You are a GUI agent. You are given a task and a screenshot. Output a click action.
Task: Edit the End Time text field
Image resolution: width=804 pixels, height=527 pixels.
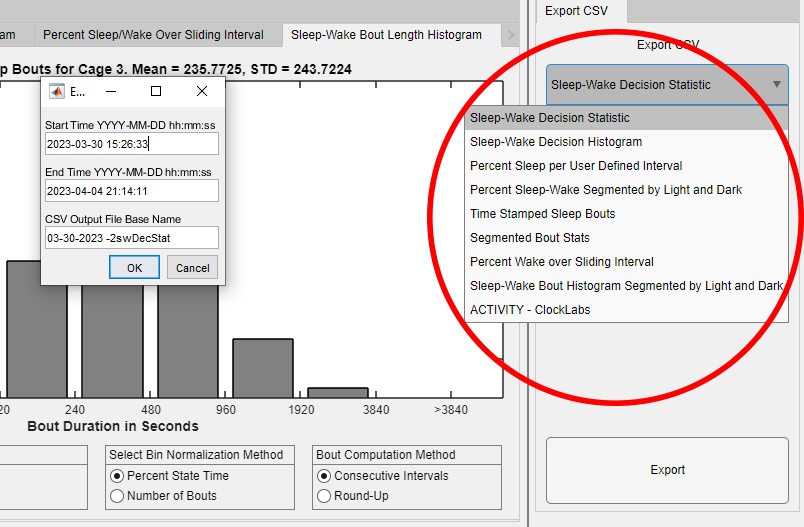point(131,191)
